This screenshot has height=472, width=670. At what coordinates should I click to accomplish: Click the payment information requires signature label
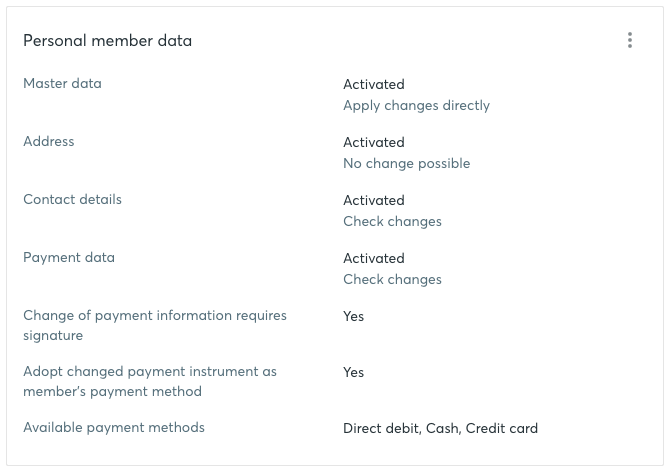pos(155,325)
